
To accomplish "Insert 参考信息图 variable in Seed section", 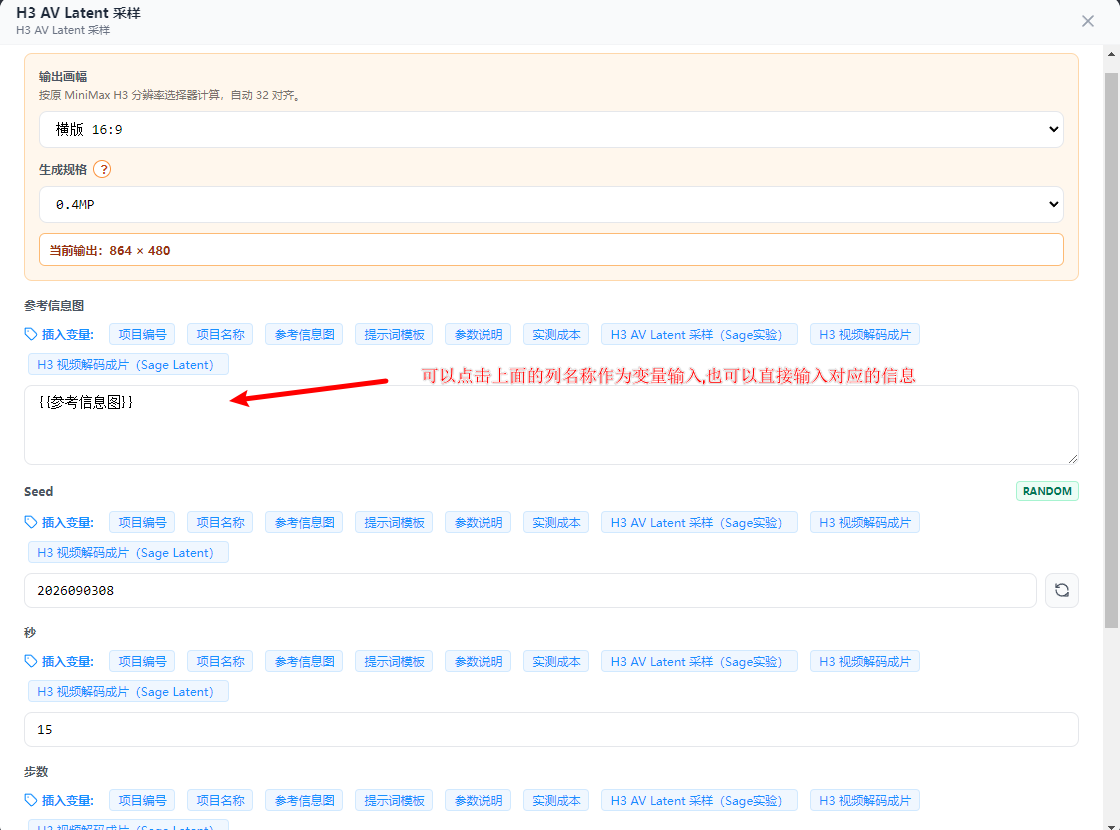I will tap(304, 522).
